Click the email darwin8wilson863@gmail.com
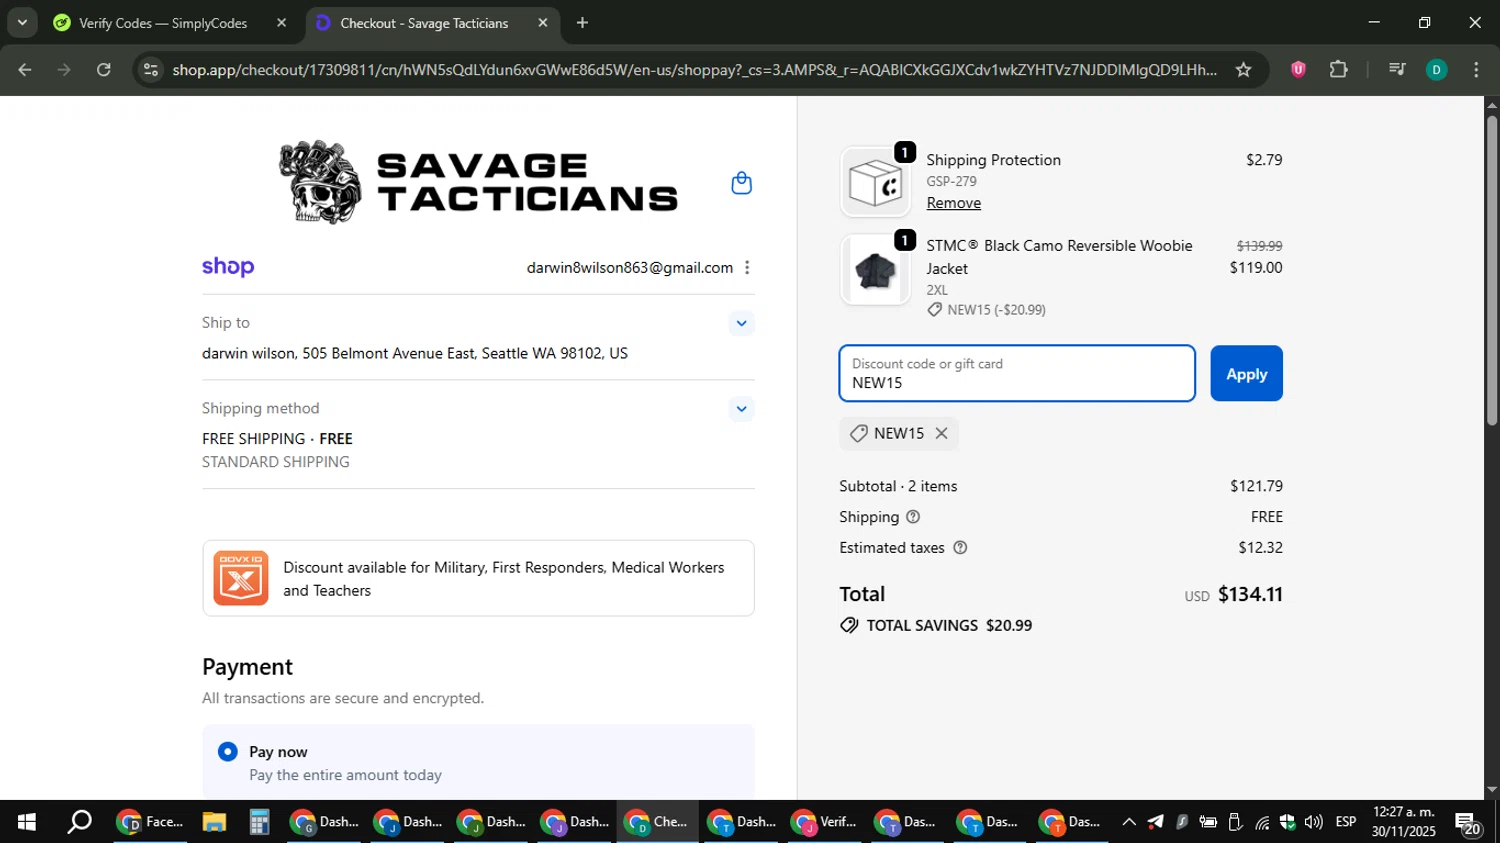Viewport: 1500px width, 843px height. pyautogui.click(x=630, y=268)
